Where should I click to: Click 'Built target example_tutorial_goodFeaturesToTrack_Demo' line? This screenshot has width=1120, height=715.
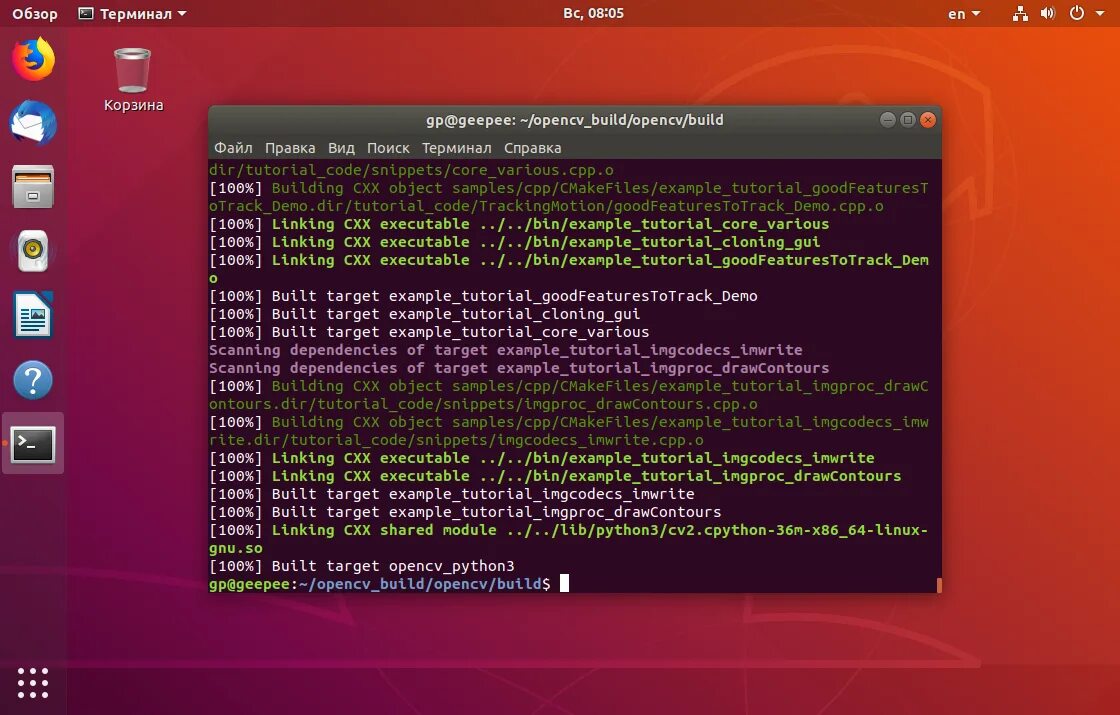[x=483, y=296]
